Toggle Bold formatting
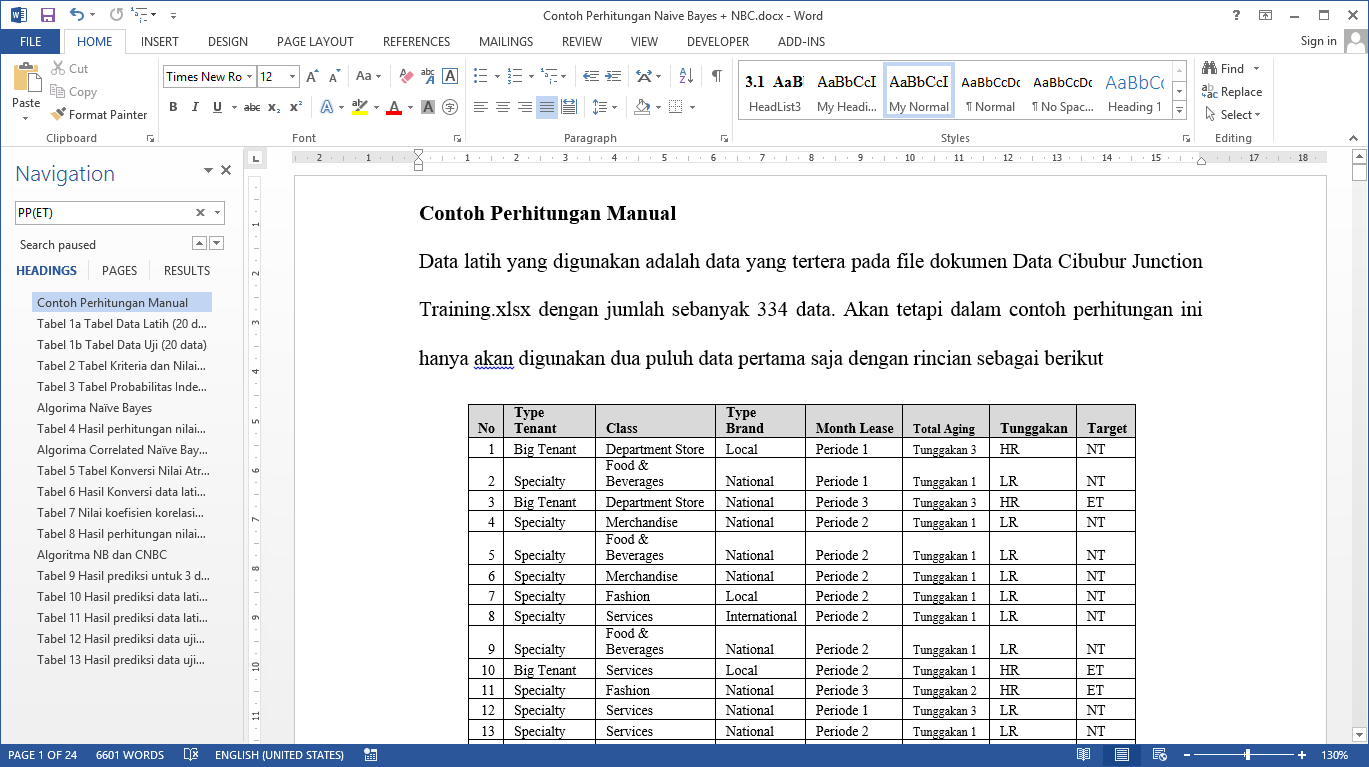 click(173, 107)
